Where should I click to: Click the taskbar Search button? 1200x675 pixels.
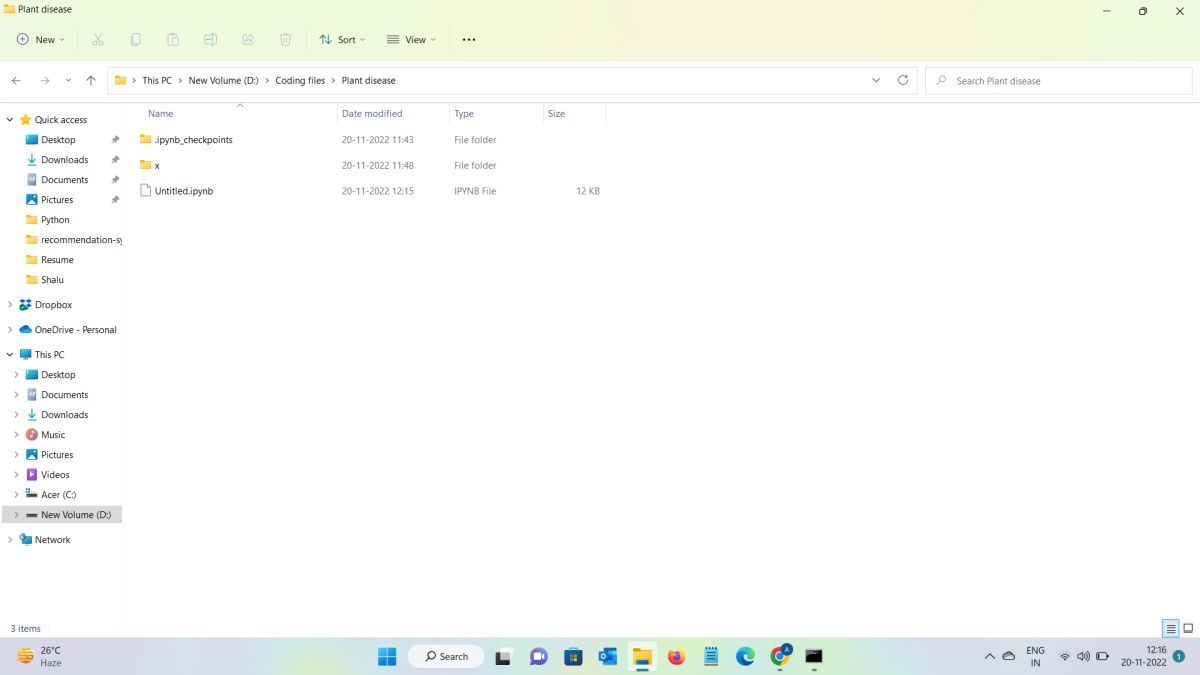(x=446, y=657)
